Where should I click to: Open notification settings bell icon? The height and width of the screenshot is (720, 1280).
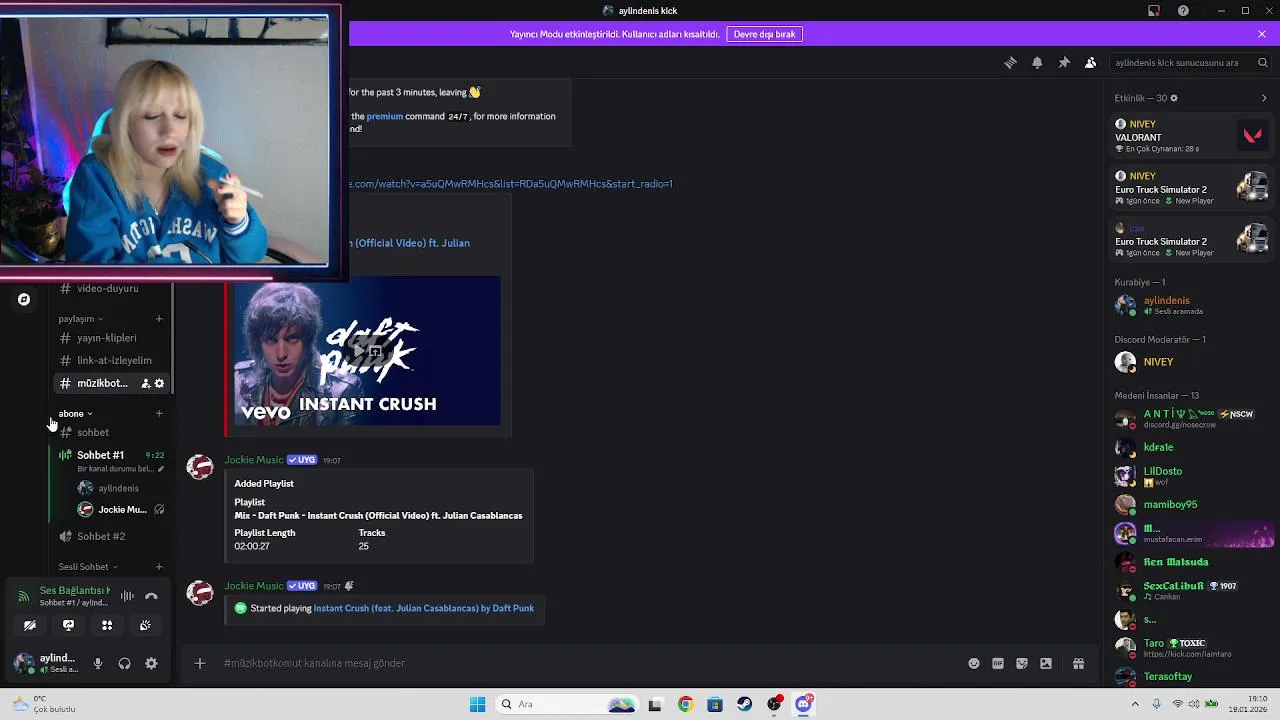tap(1037, 62)
